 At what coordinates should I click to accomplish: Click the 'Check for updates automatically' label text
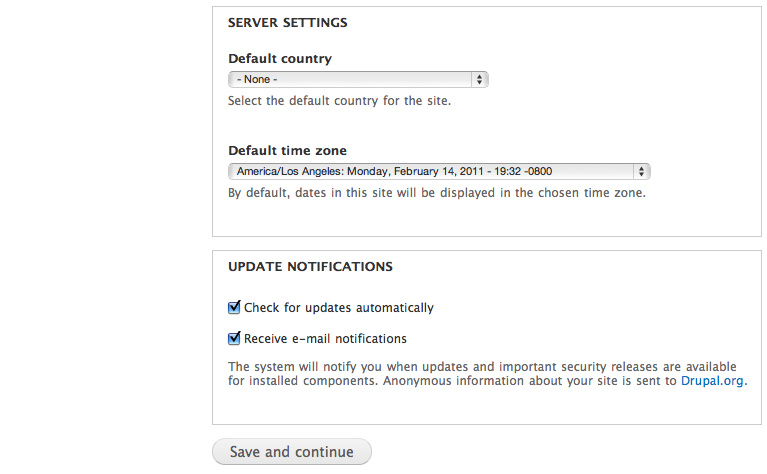339,308
